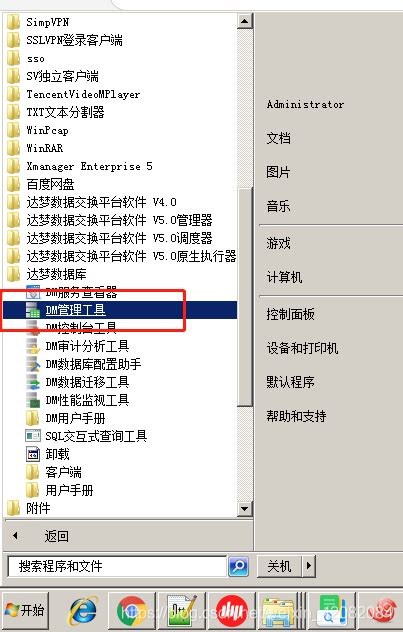Open Internet Explorer from taskbar
This screenshot has width=403, height=632.
pyautogui.click(x=83, y=610)
